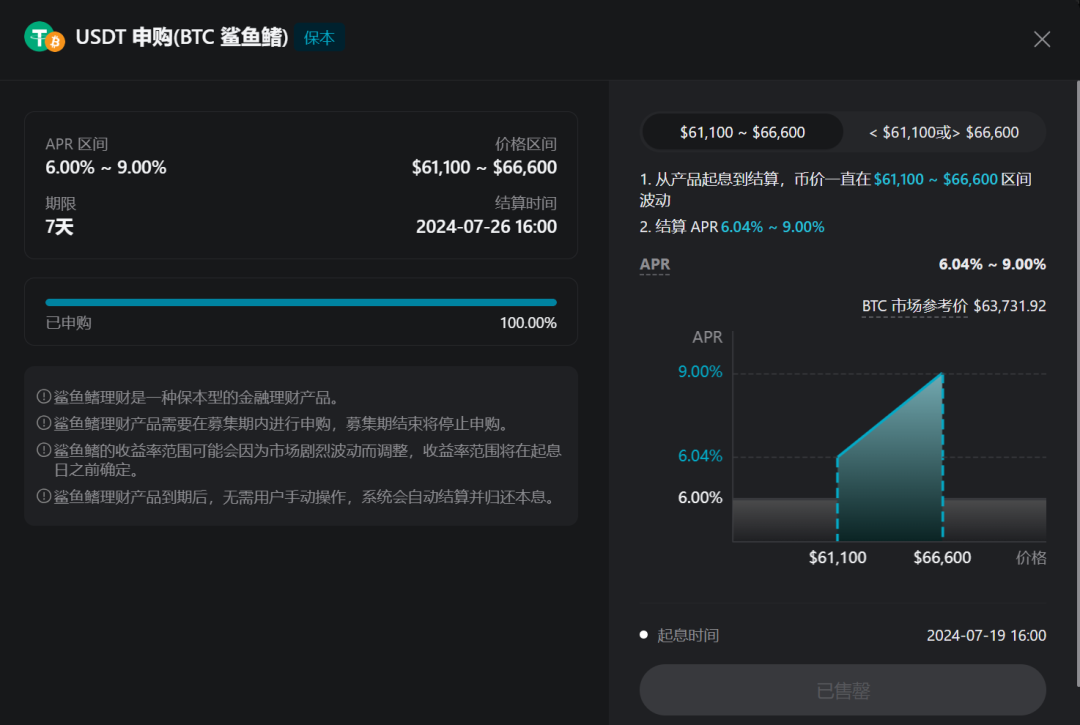This screenshot has height=725, width=1080.
Task: Click the settlement time 2024-07-26 16:00
Action: (486, 227)
